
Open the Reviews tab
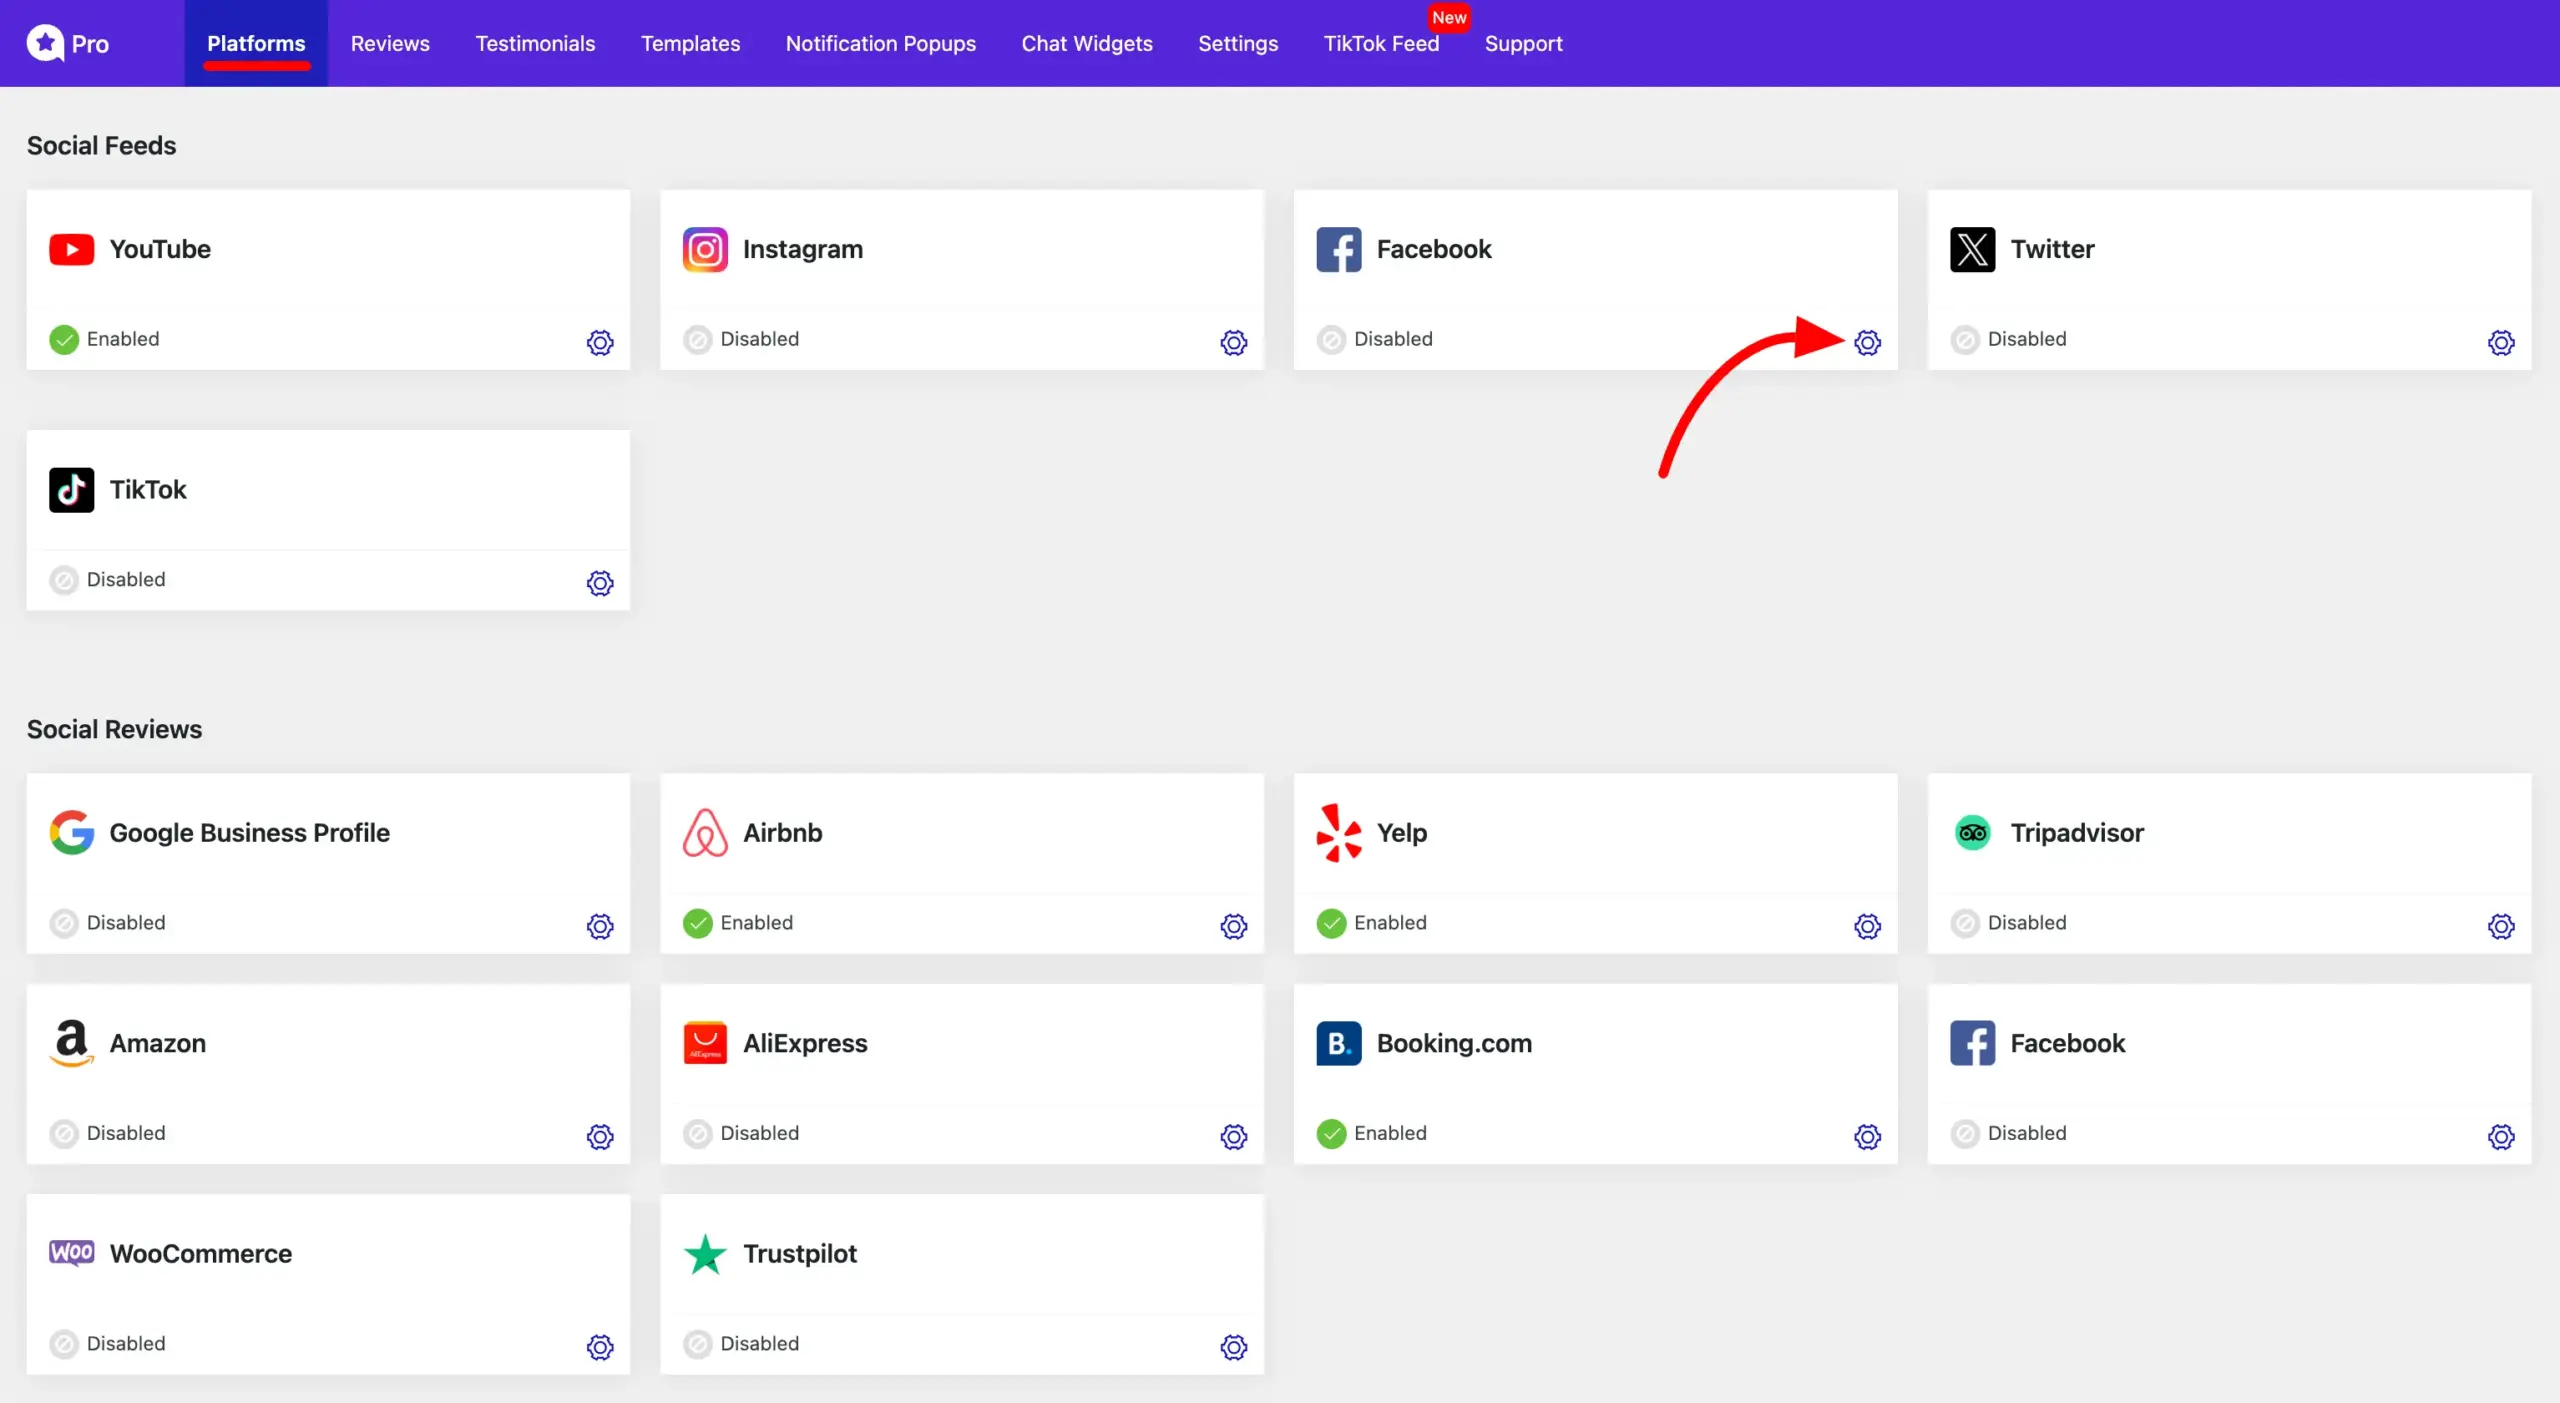click(x=390, y=43)
